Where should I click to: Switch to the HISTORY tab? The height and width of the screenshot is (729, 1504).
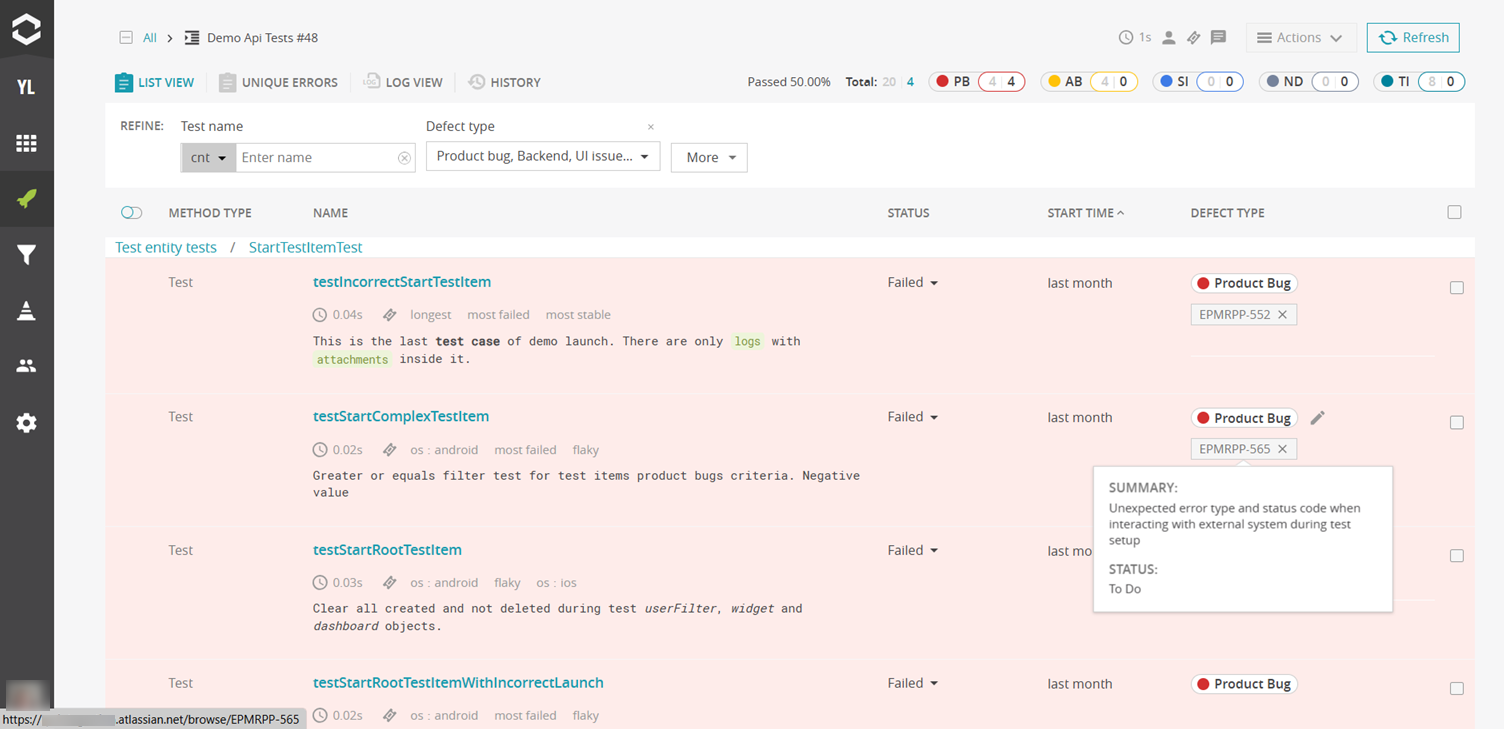pyautogui.click(x=505, y=83)
